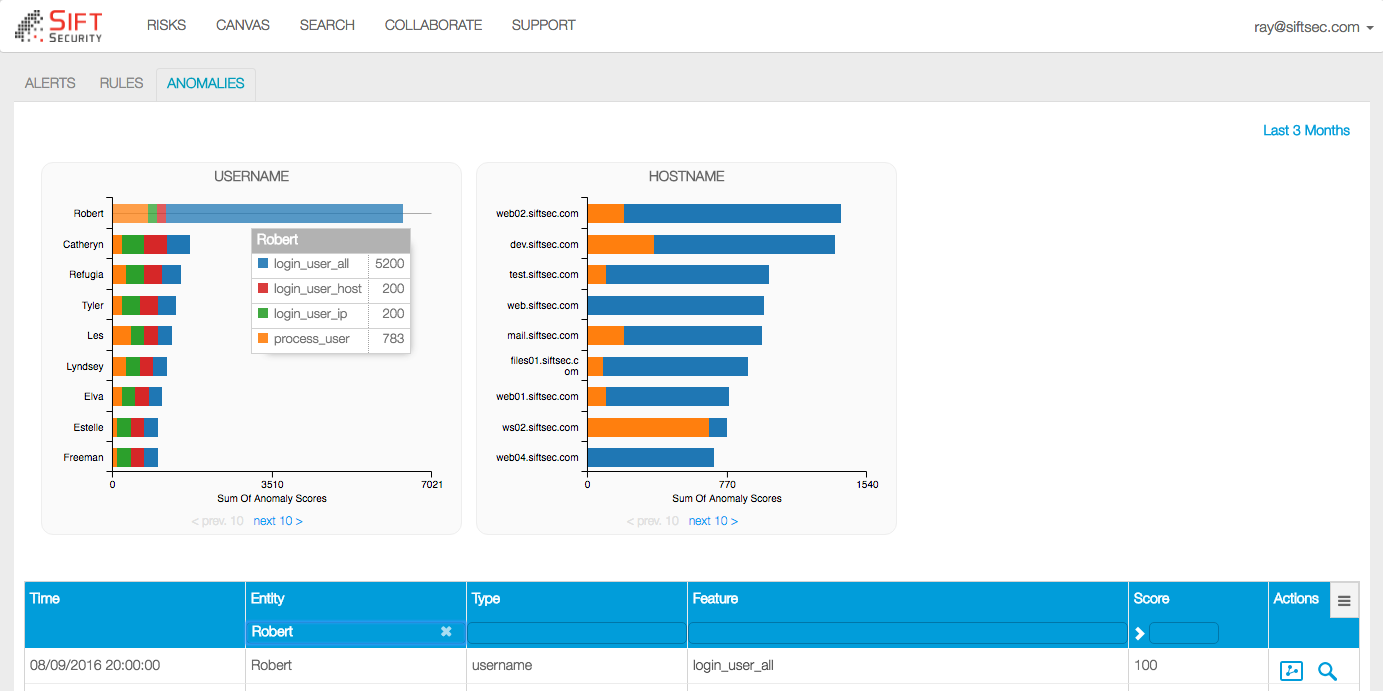The image size is (1383, 691).
Task: Select the ANOMALIES tab
Action: [206, 83]
